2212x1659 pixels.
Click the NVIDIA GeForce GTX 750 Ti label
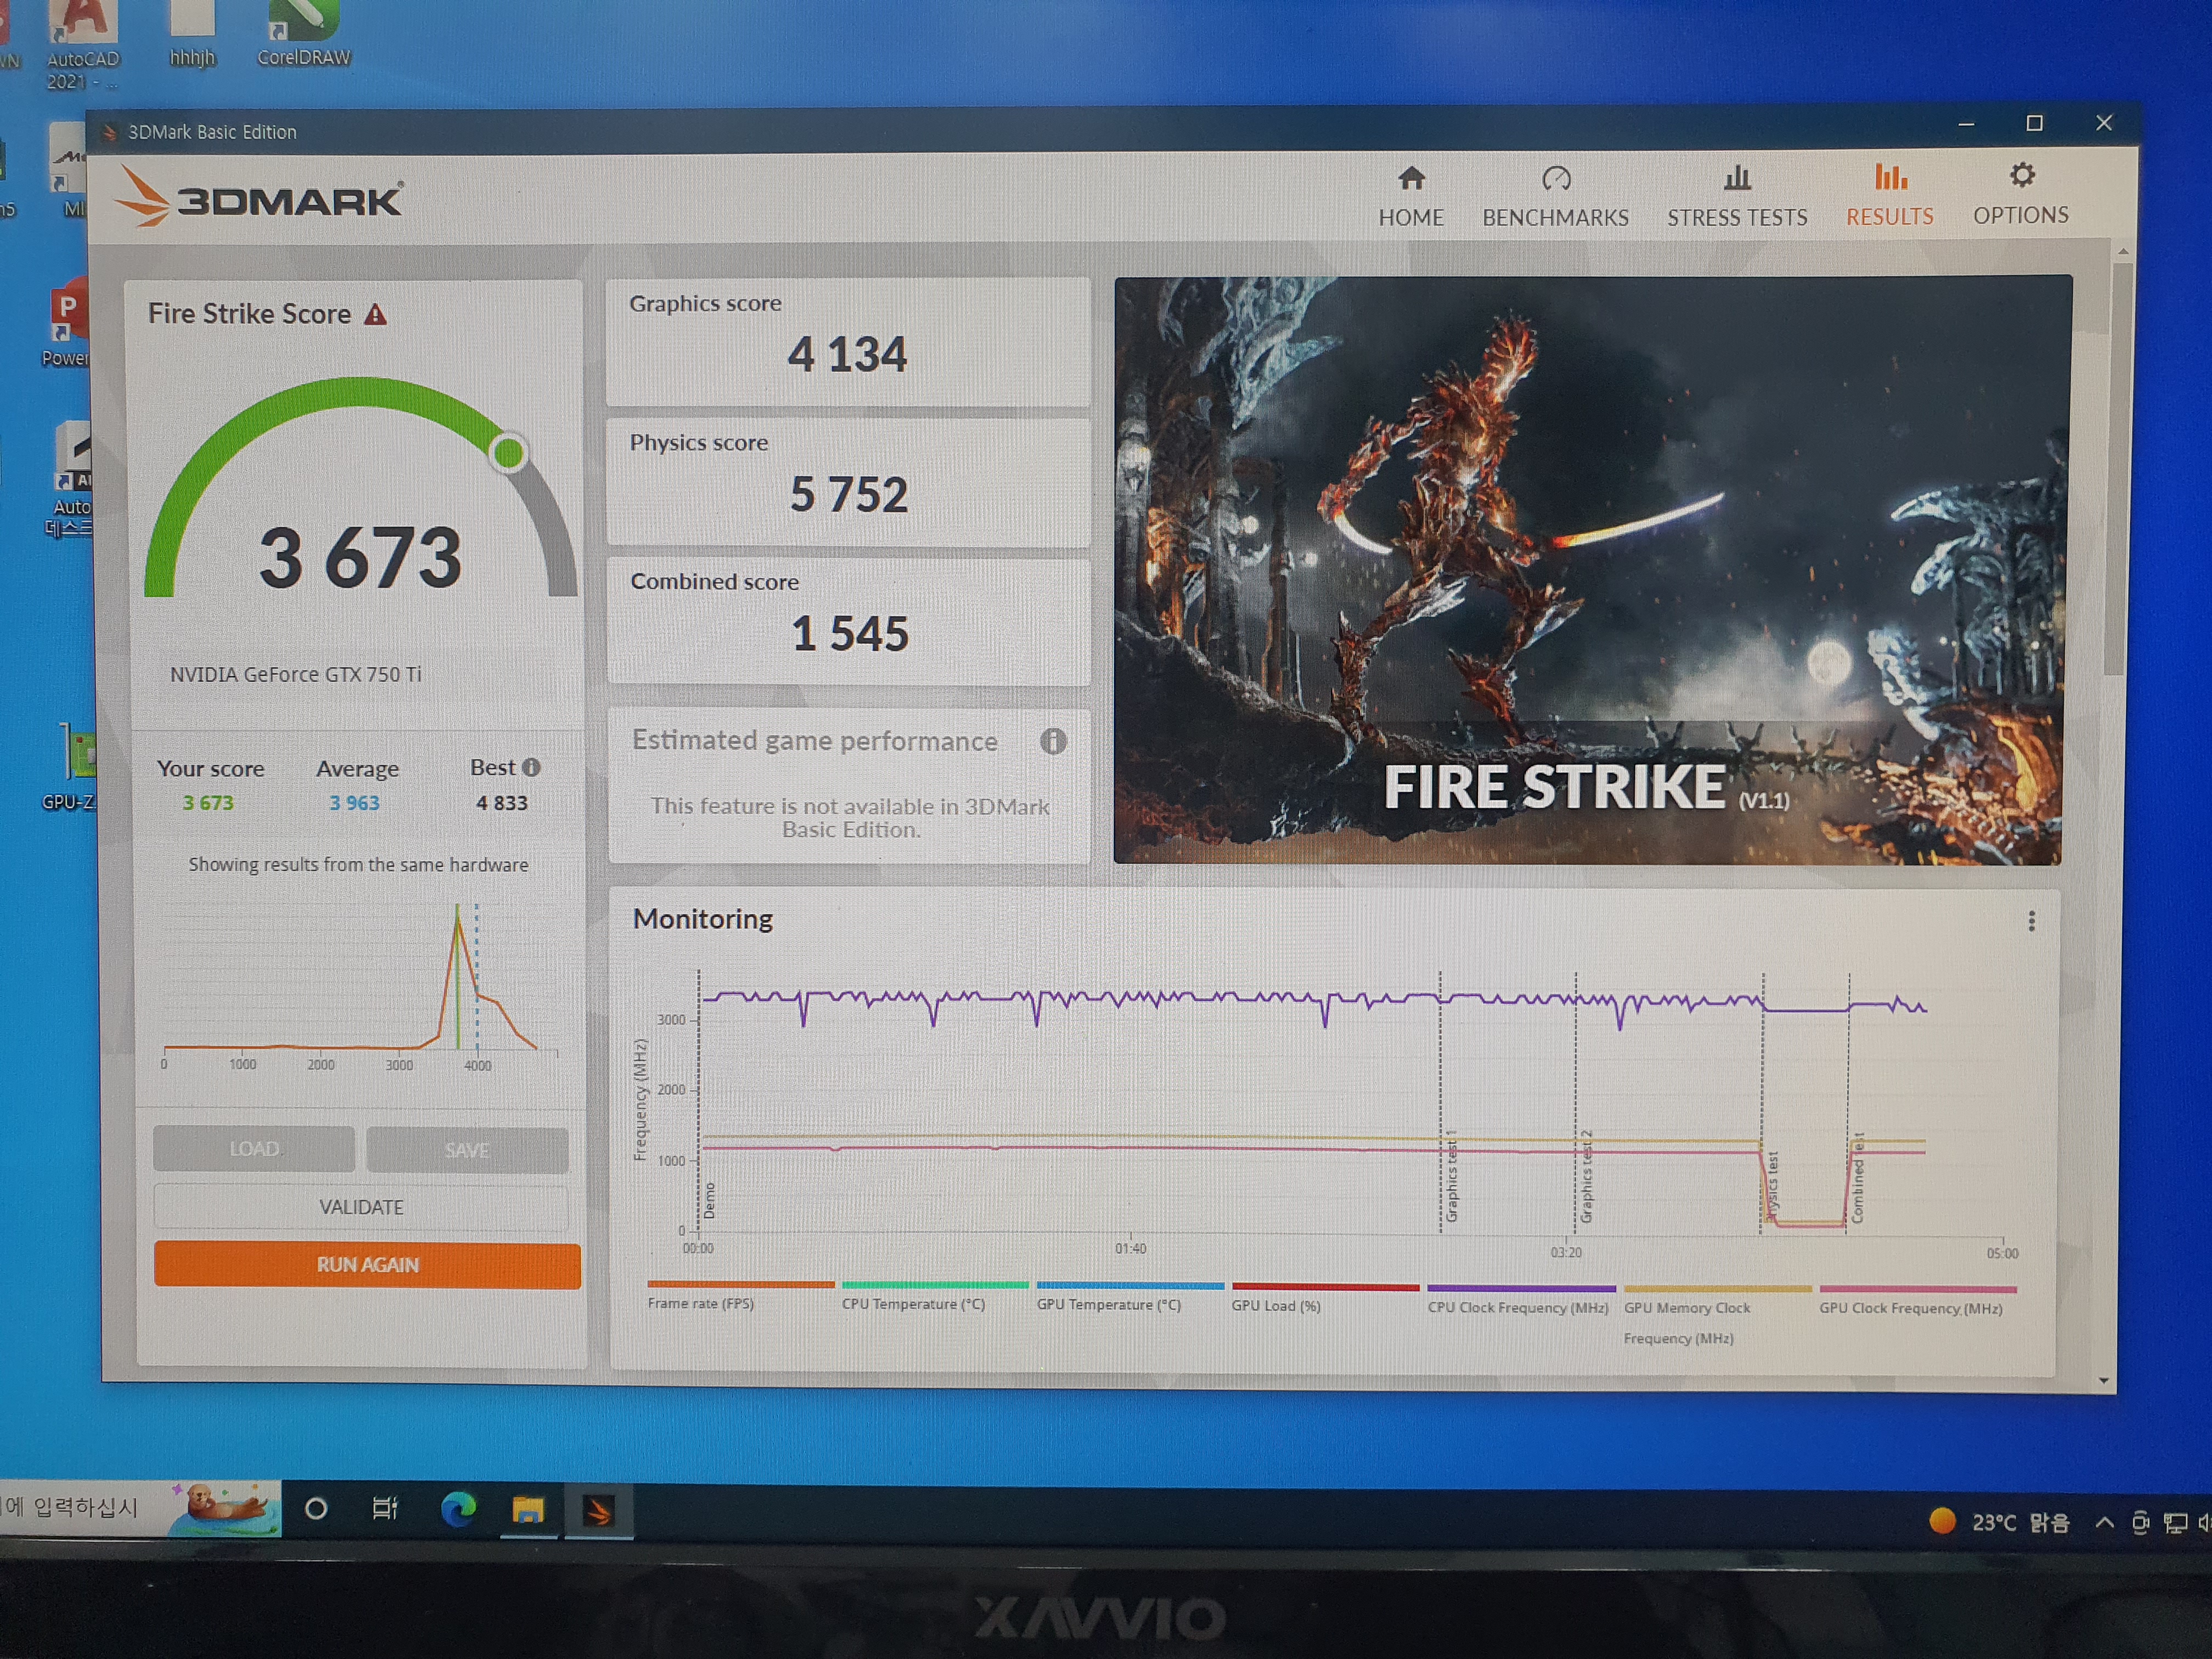(x=296, y=674)
